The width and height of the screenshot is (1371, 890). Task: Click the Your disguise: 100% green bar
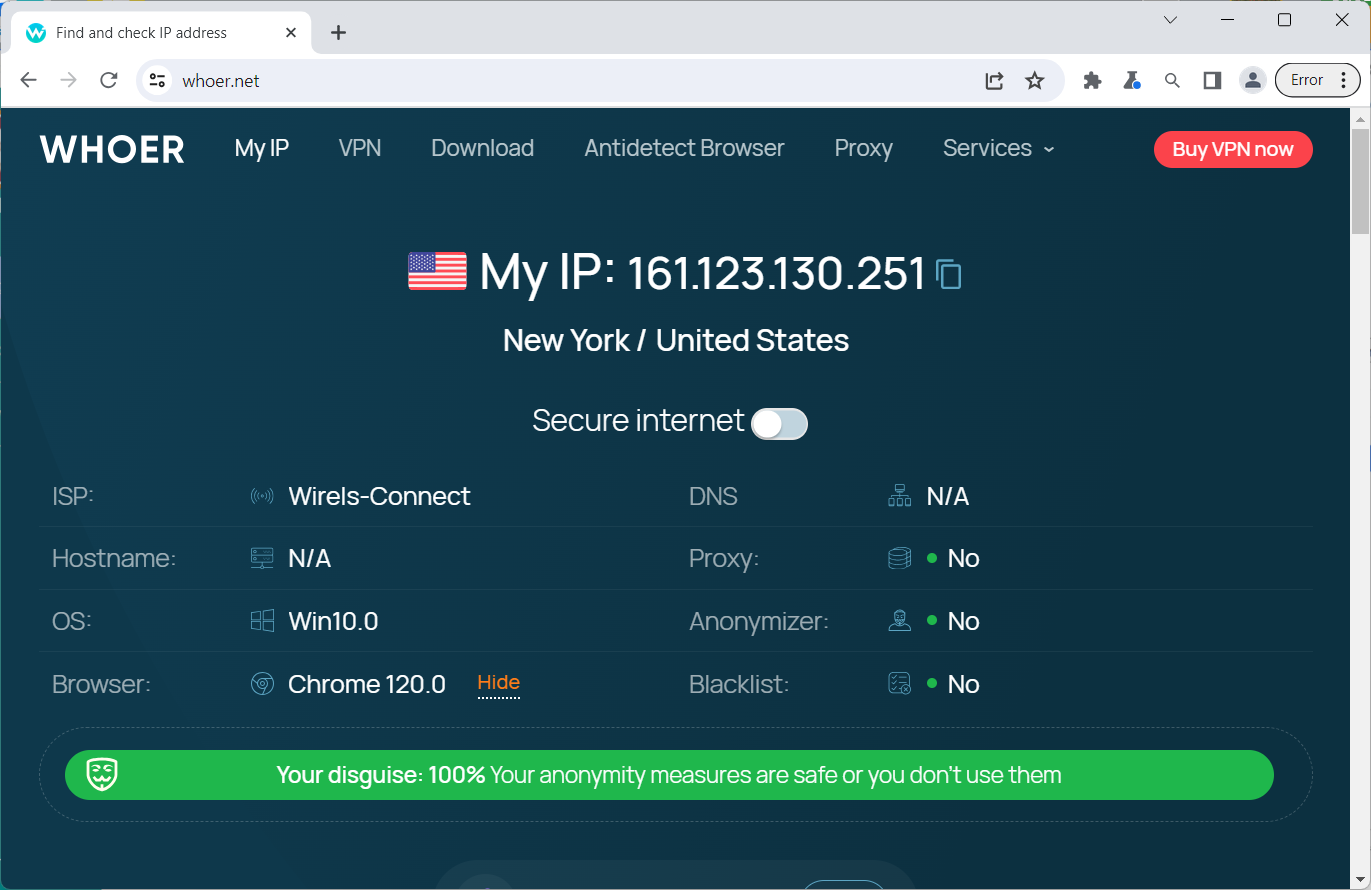[669, 775]
